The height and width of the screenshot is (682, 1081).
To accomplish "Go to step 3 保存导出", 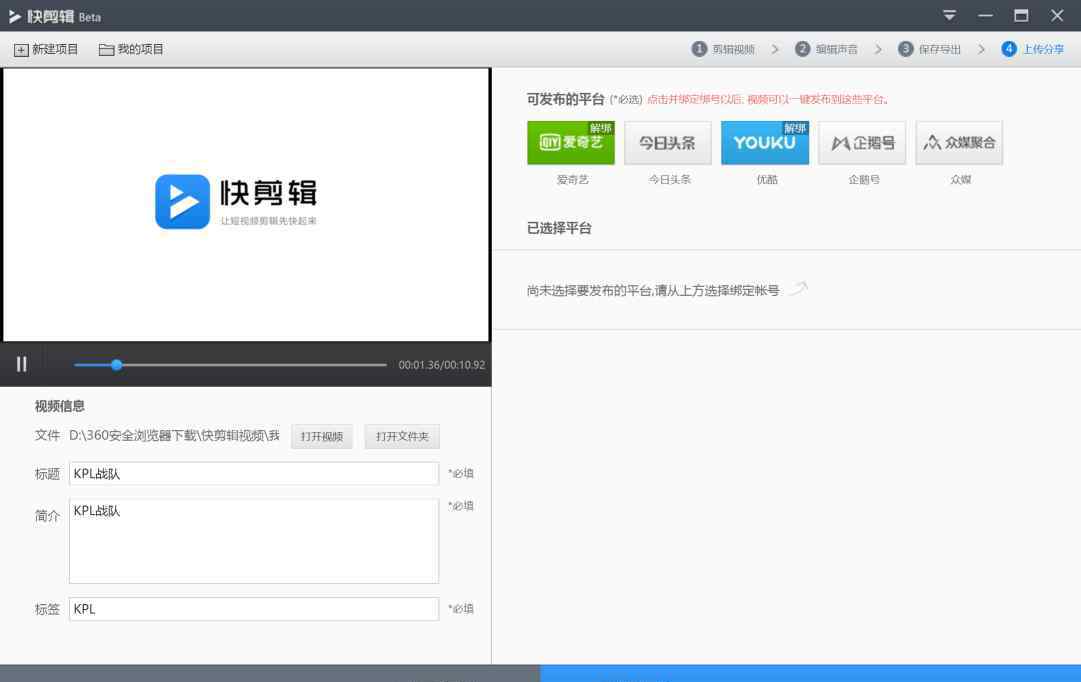I will (929, 49).
